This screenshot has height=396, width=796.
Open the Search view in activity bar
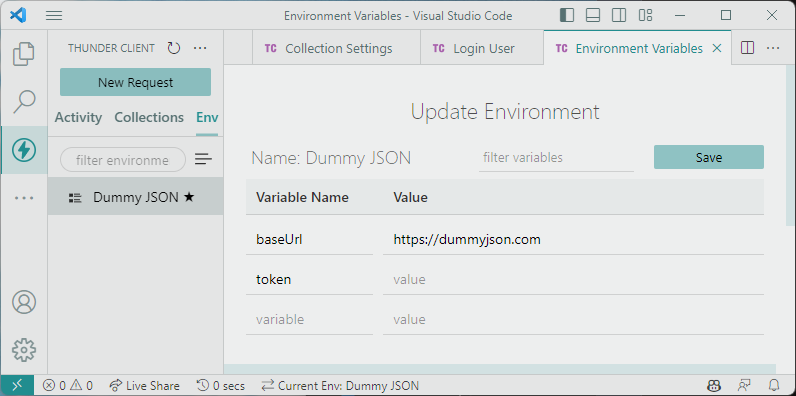(24, 102)
